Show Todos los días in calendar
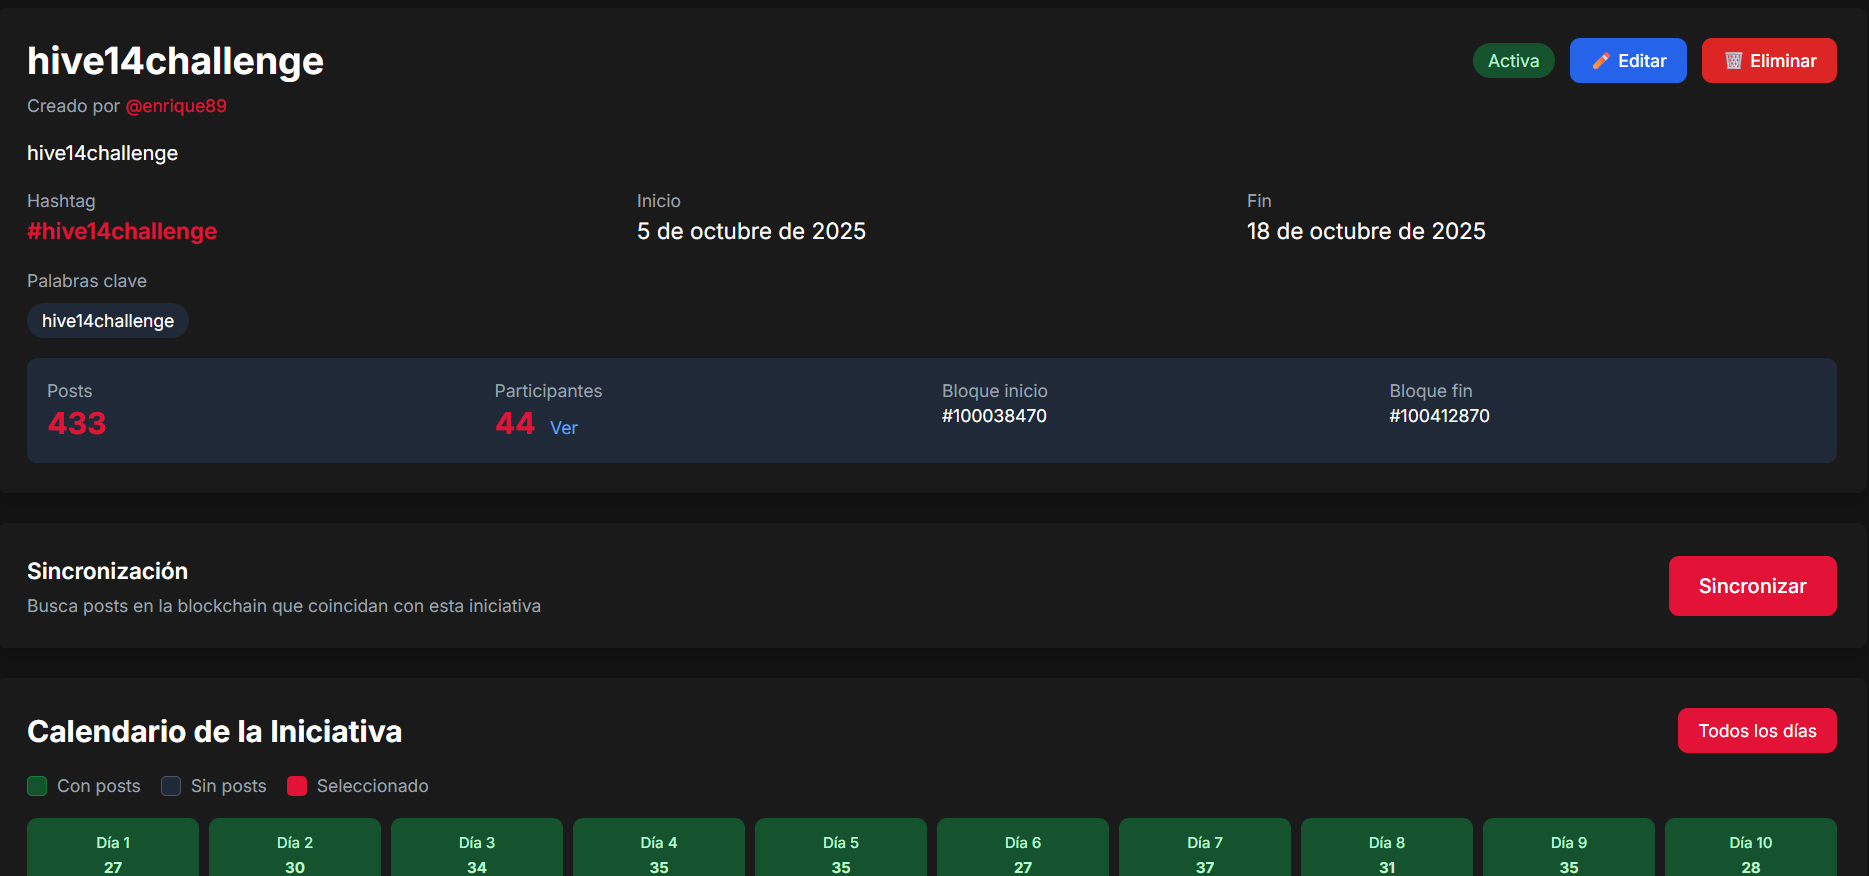Image resolution: width=1869 pixels, height=876 pixels. pos(1756,731)
